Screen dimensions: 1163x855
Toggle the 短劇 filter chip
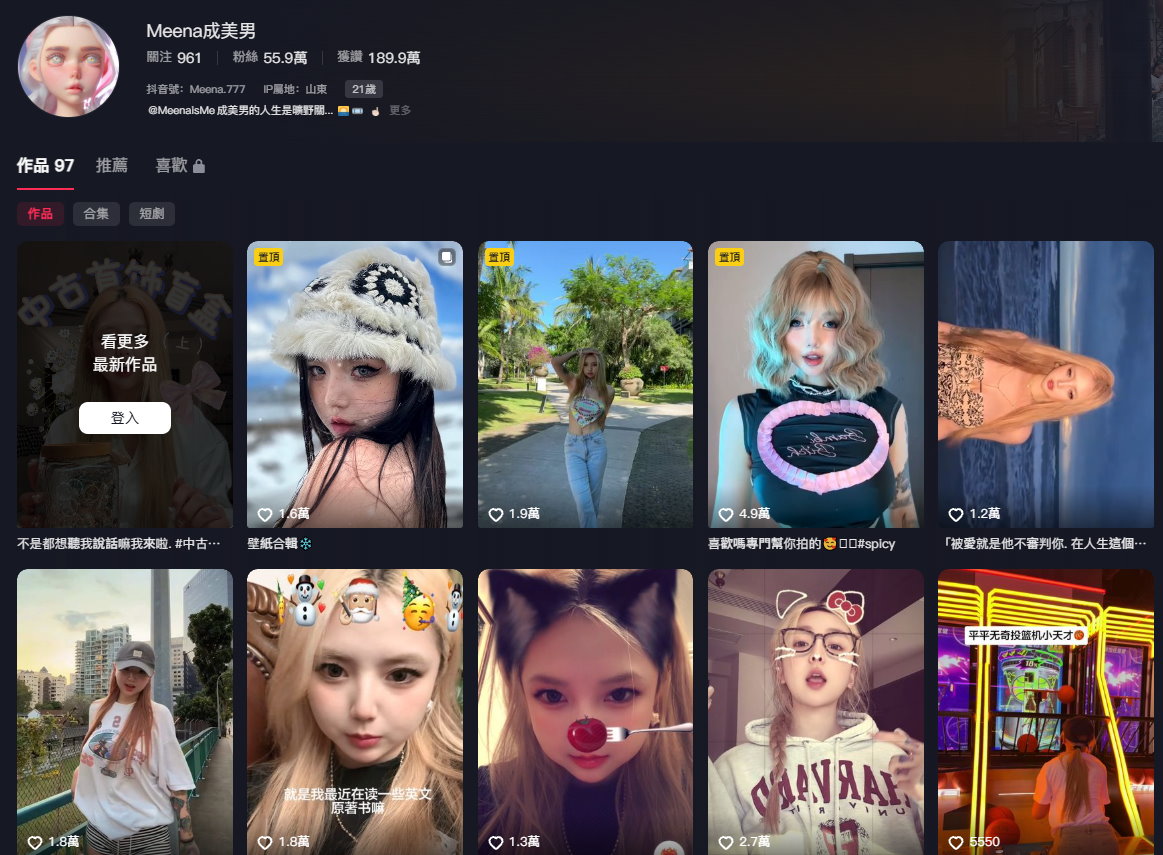pyautogui.click(x=152, y=214)
